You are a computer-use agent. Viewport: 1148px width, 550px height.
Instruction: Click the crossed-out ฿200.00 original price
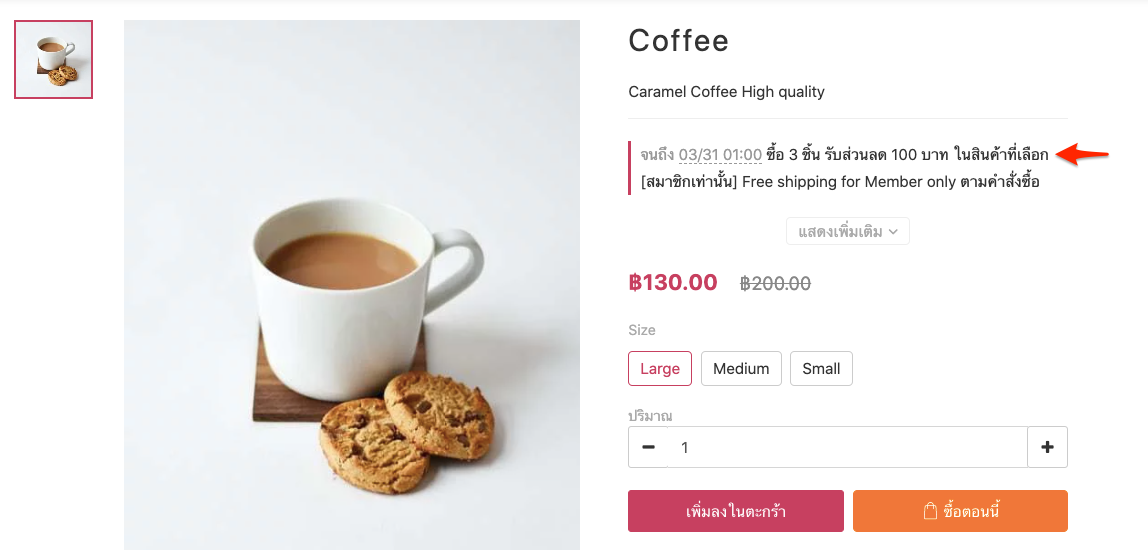775,283
